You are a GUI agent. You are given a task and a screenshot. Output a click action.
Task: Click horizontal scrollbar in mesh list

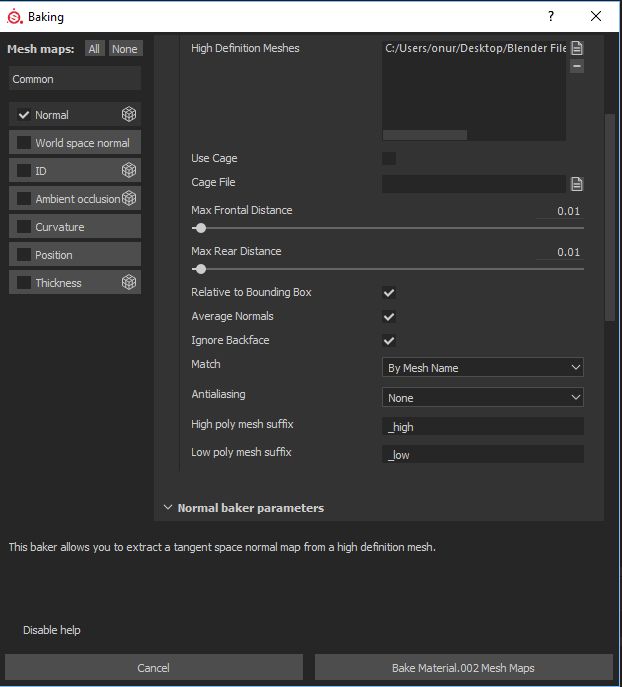(425, 135)
